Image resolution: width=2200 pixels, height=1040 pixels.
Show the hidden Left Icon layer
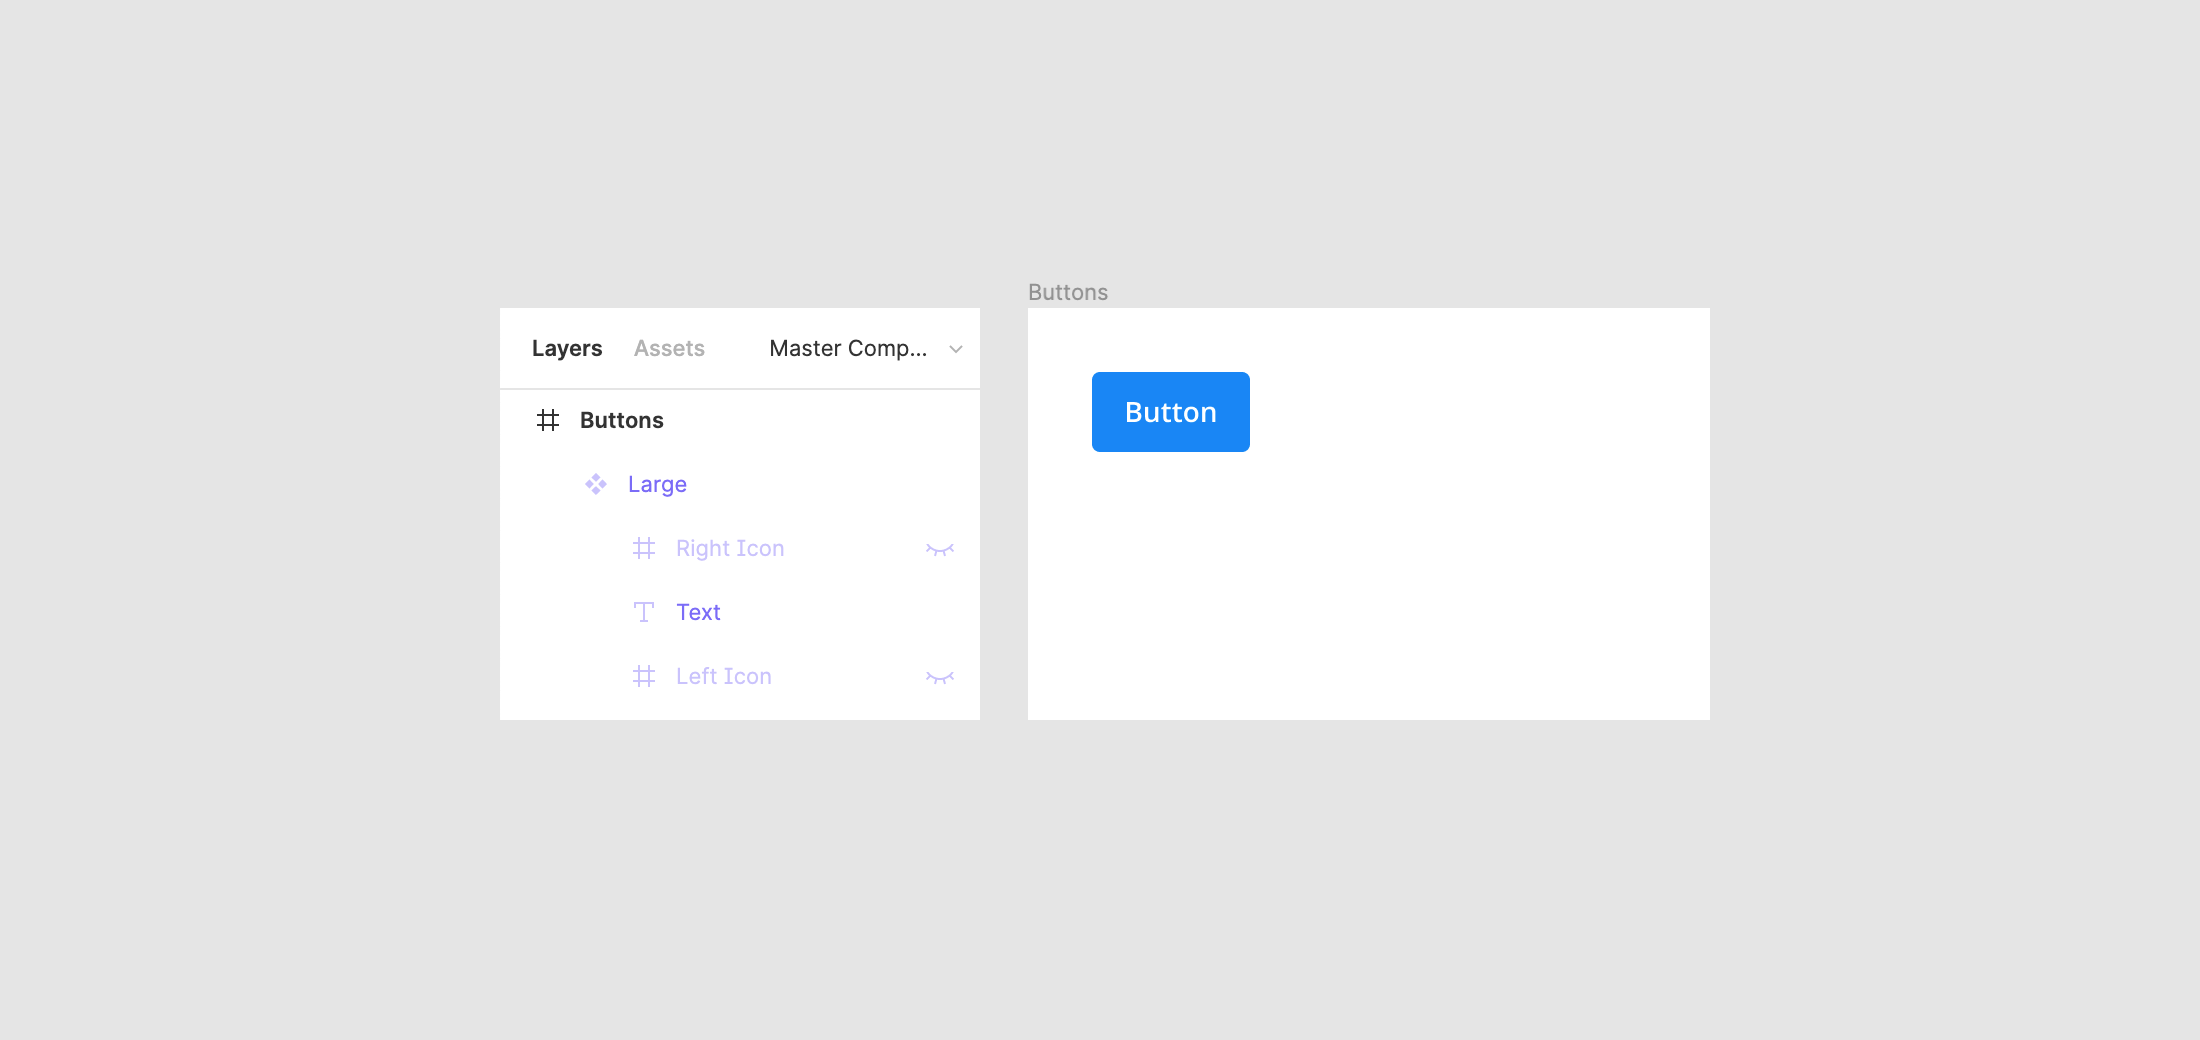pyautogui.click(x=940, y=677)
